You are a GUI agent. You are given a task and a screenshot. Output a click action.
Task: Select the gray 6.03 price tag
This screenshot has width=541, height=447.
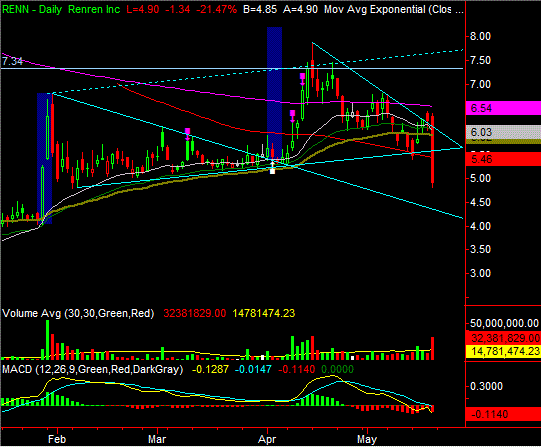point(503,132)
